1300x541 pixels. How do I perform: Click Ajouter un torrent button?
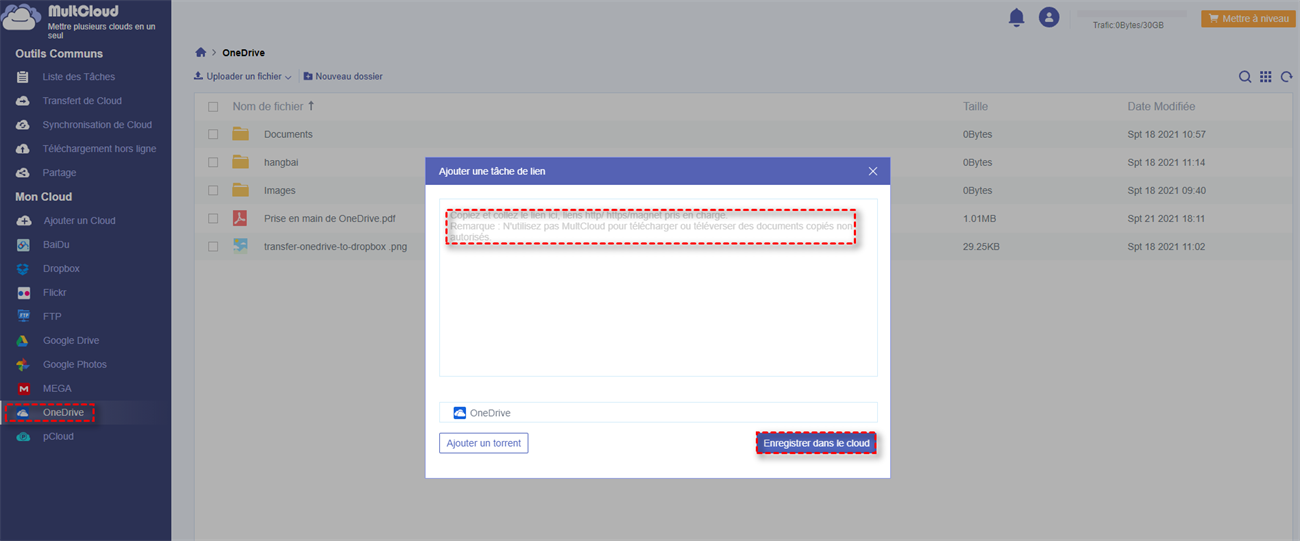(483, 443)
